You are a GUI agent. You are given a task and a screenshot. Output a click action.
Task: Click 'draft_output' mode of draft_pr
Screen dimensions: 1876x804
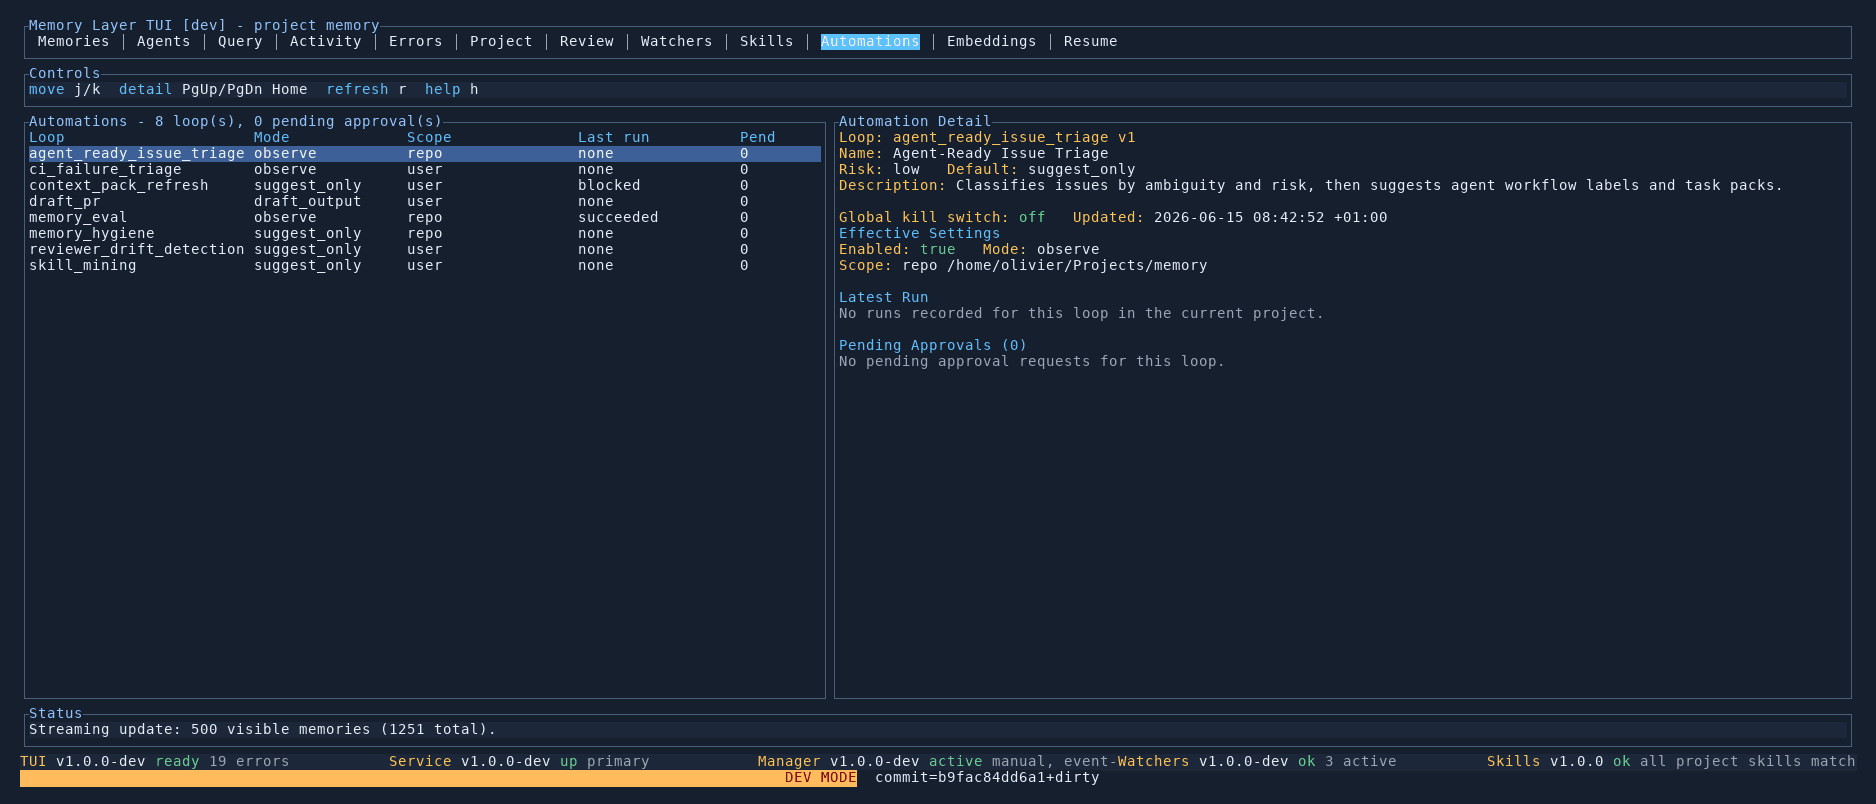pos(307,201)
